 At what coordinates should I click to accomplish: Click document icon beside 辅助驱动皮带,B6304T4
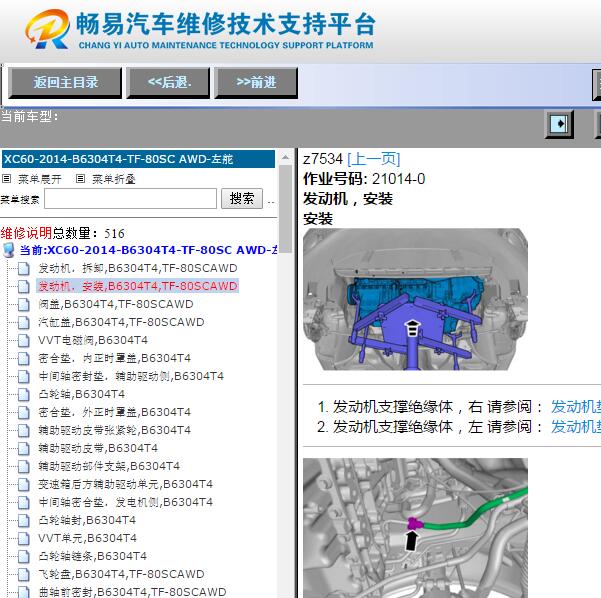click(x=24, y=449)
